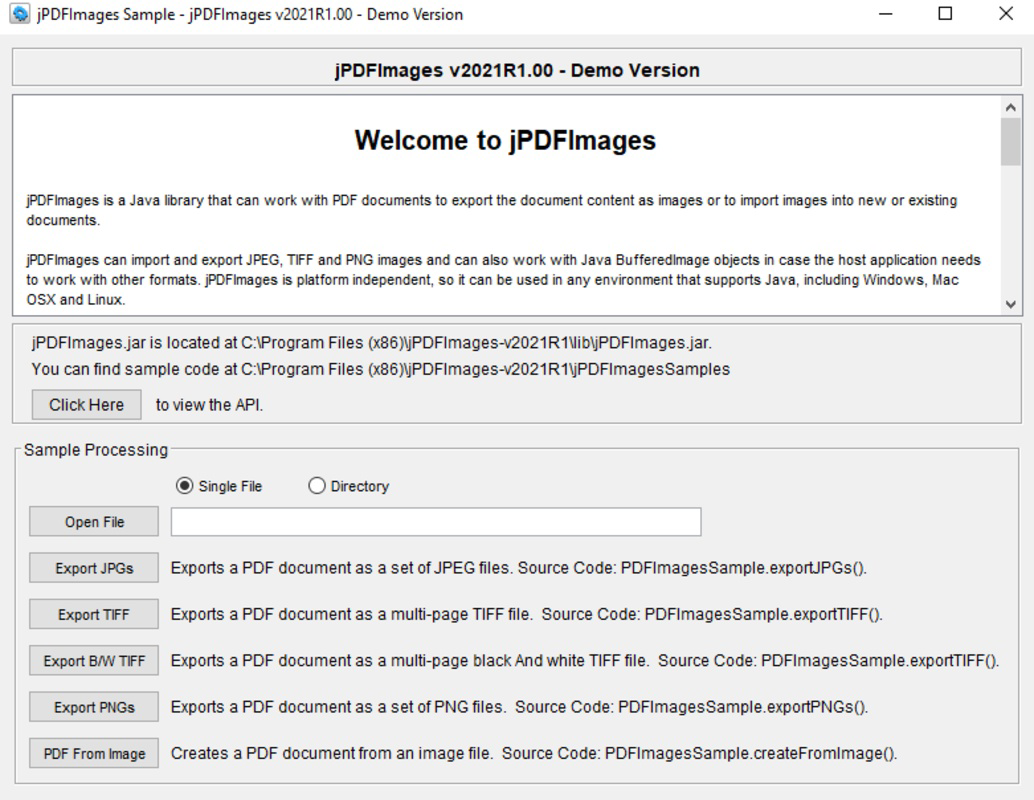1034x800 pixels.
Task: Run Export JPGs to create JPEG files
Action: [x=93, y=567]
